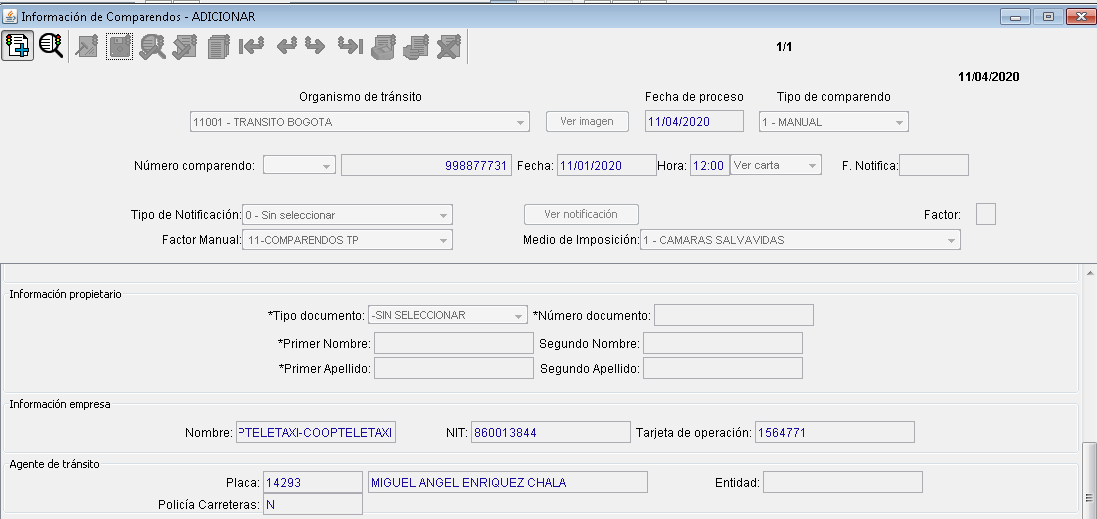Open the Tipo de Notificación dropdown

point(347,215)
